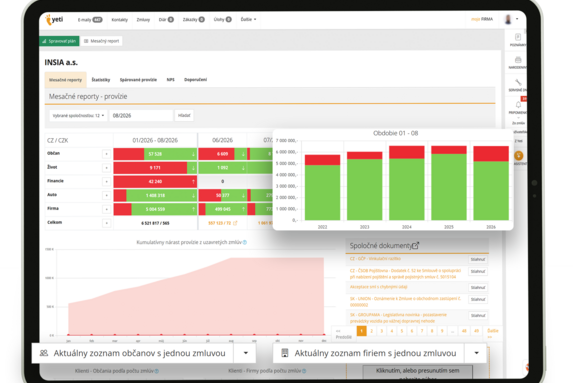573x383 pixels.
Task: Open SK - UNION Oznámenie document link
Action: click(x=405, y=302)
